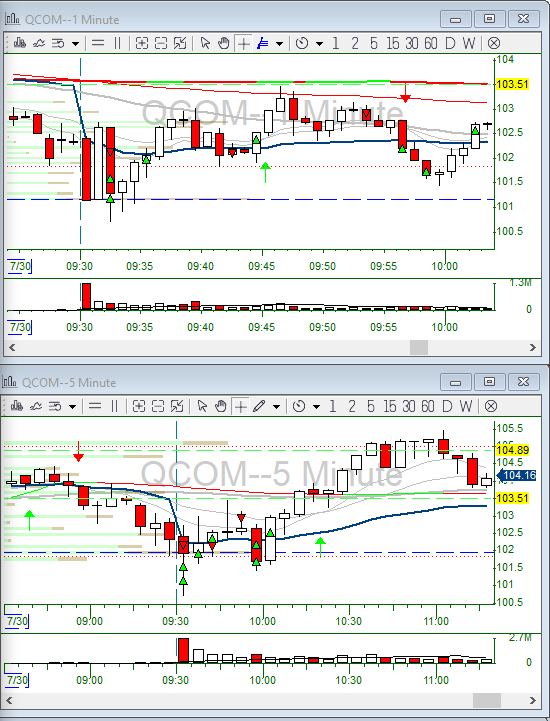This screenshot has height=721, width=550.
Task: Click the circled X icon in the 1 Minute toolbar
Action: [x=493, y=43]
